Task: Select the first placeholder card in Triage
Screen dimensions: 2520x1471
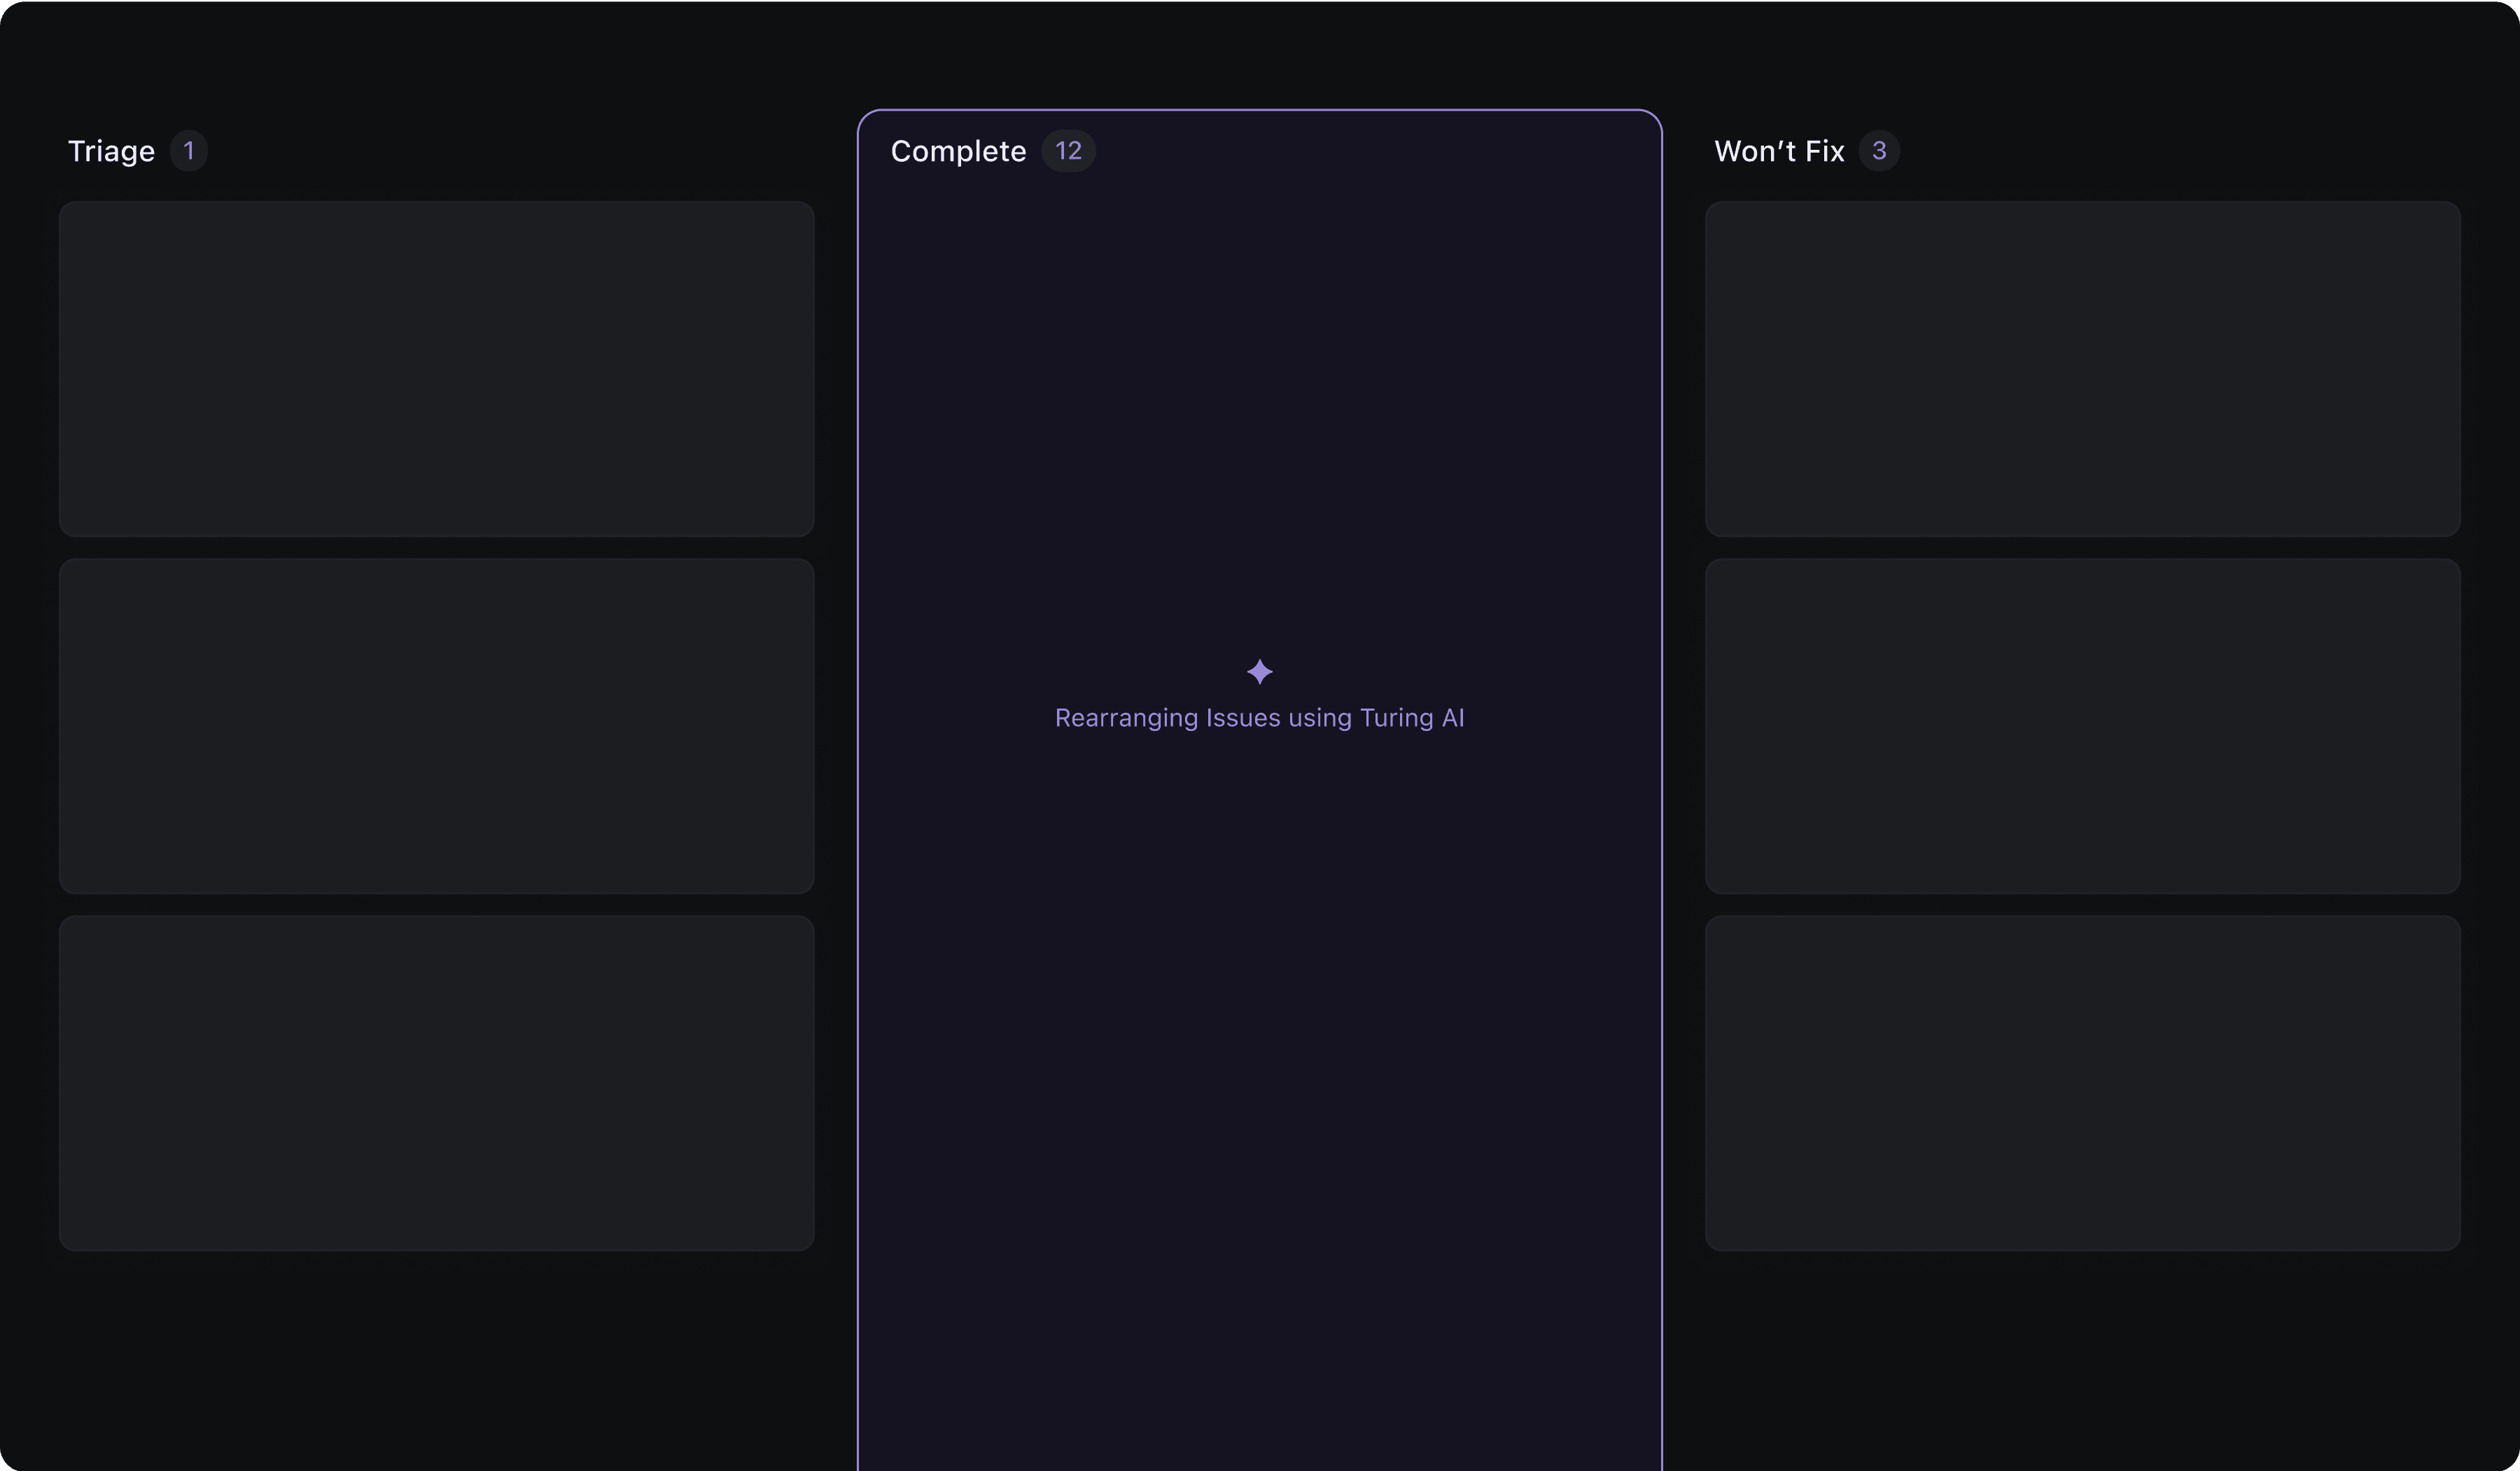Action: 436,368
